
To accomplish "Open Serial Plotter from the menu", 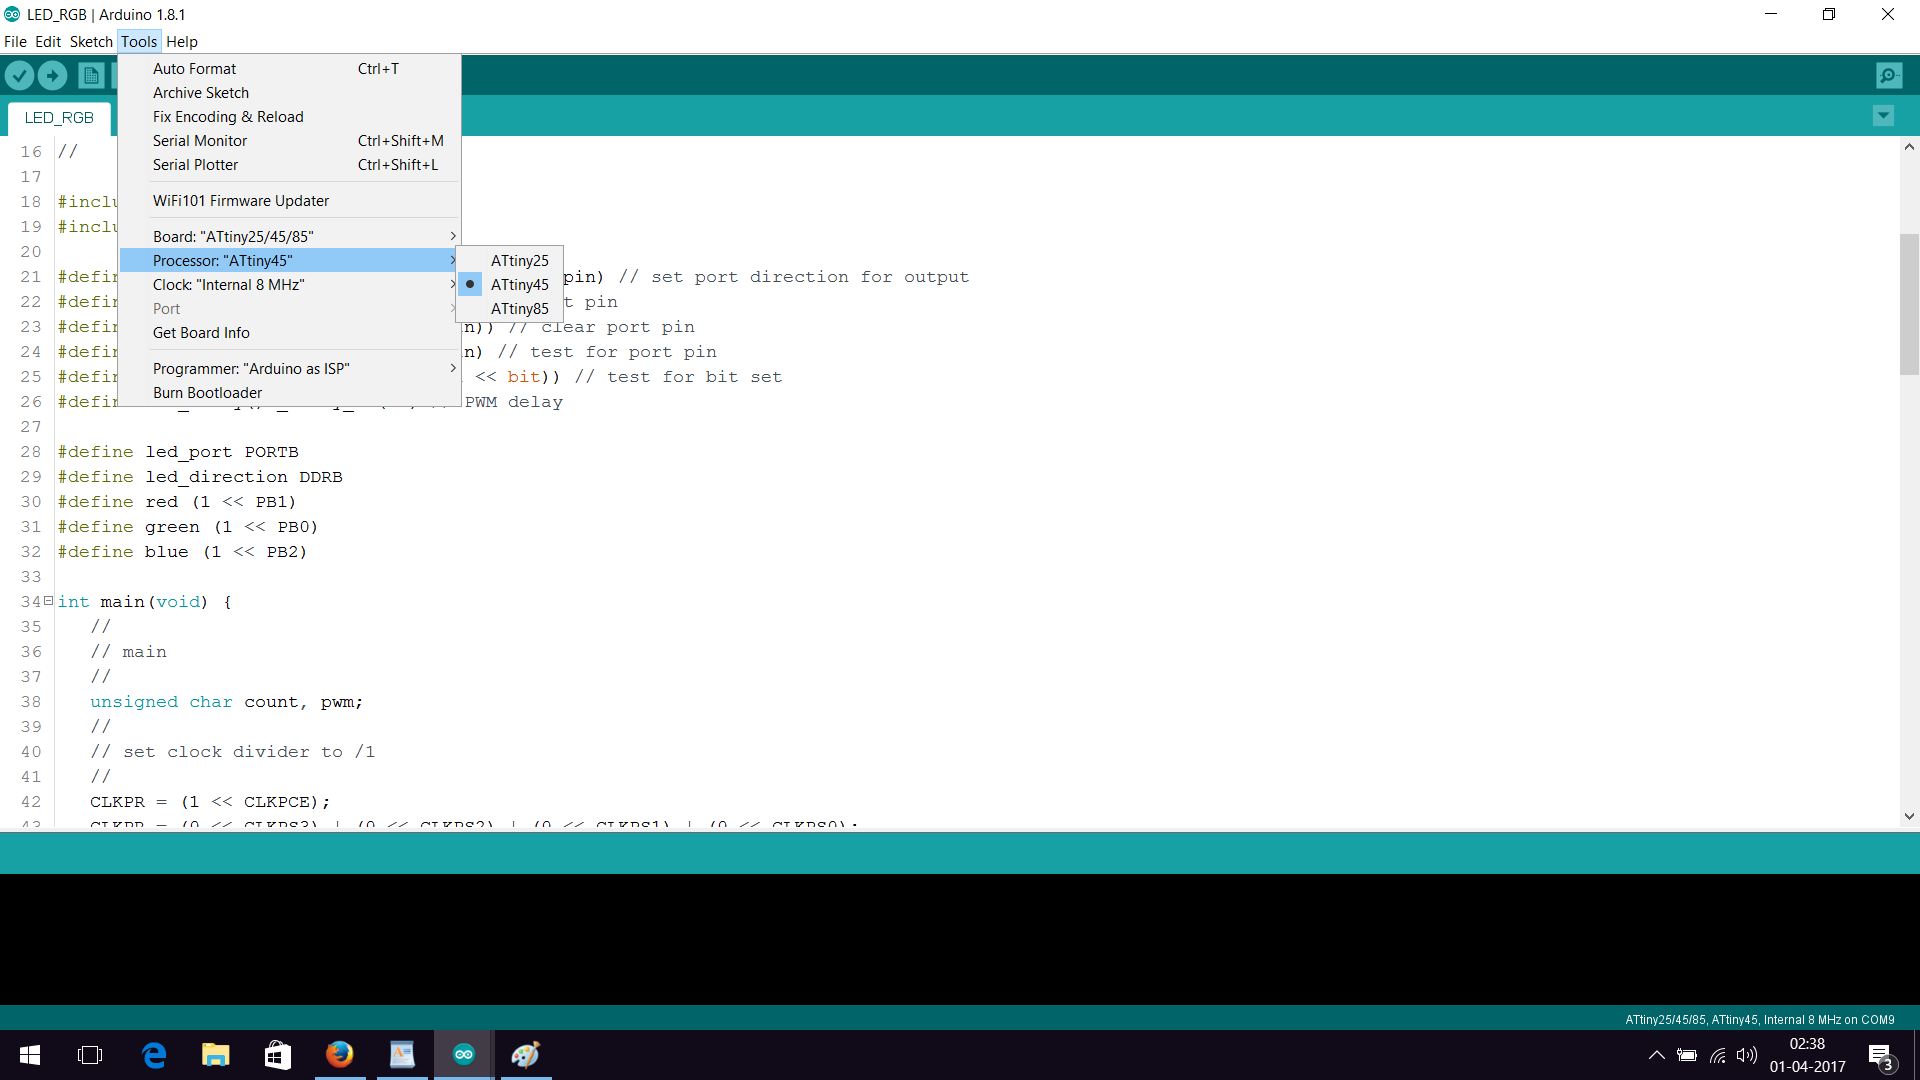I will (x=289, y=164).
